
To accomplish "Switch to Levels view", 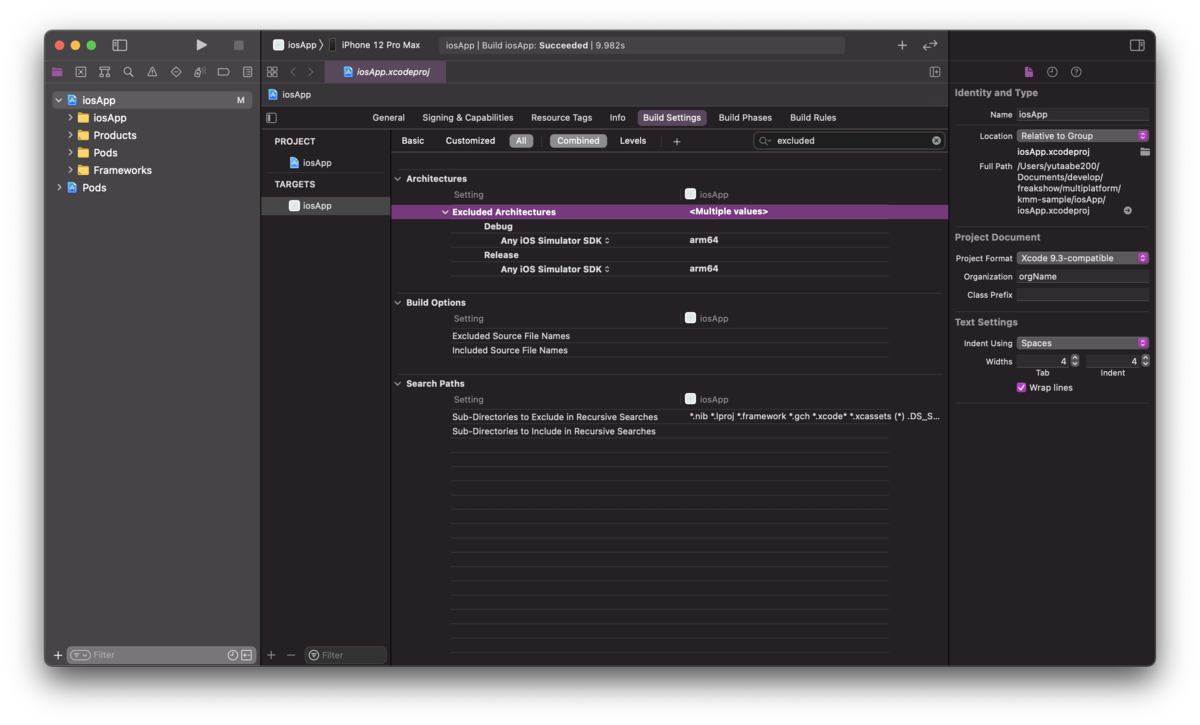I will click(633, 141).
